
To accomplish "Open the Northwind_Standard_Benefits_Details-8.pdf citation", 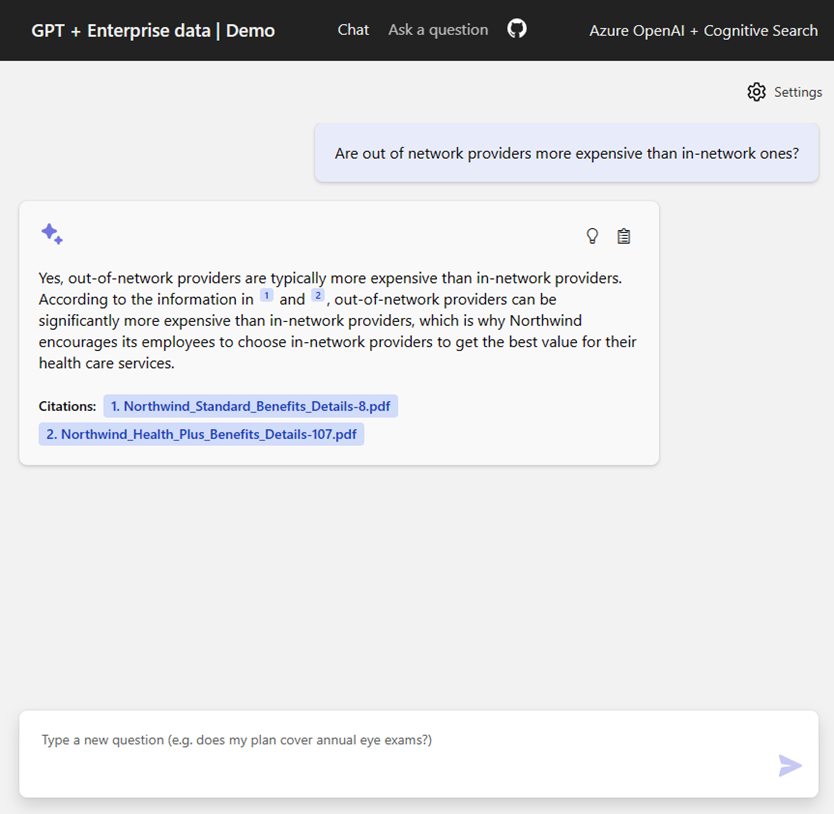I will point(250,406).
